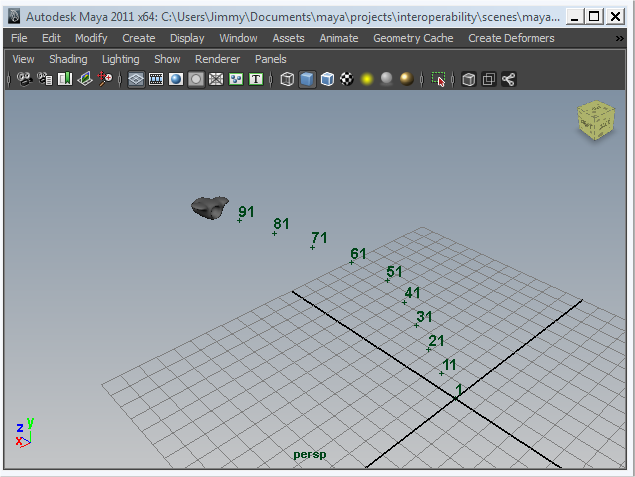635x477 pixels.
Task: Minimize the Maya window
Action: (x=575, y=17)
